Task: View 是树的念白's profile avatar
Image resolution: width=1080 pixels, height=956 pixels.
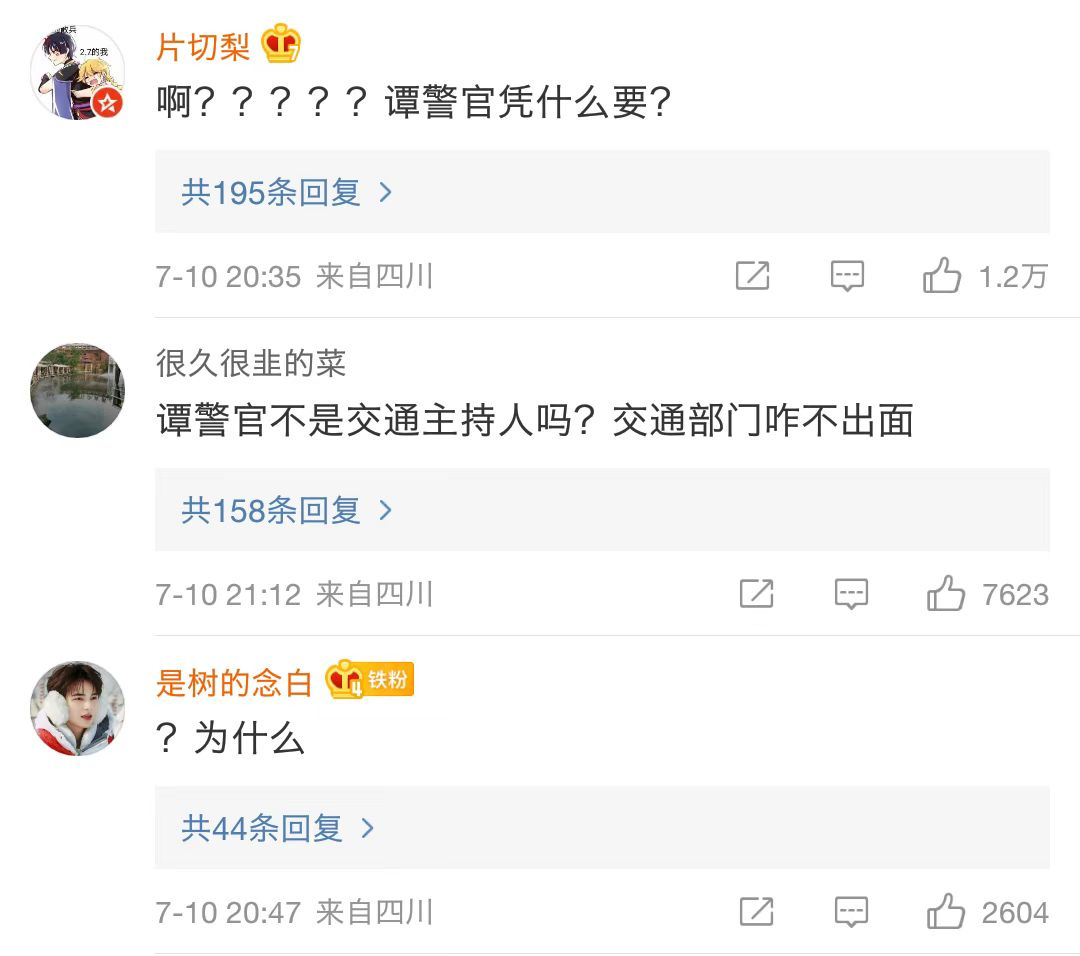Action: coord(78,708)
